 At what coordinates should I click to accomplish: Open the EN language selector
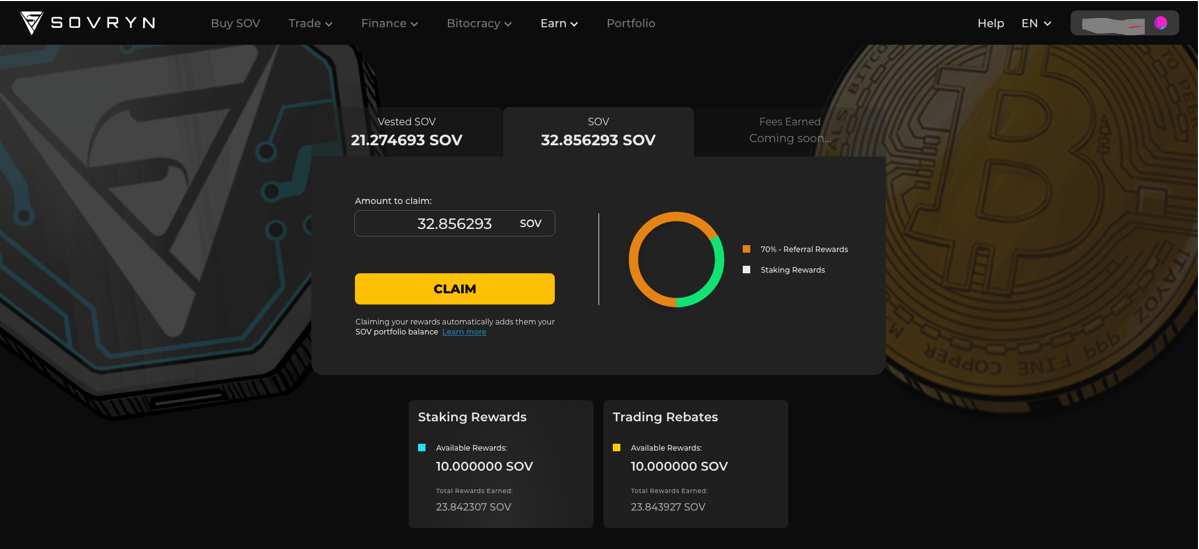coord(1037,24)
